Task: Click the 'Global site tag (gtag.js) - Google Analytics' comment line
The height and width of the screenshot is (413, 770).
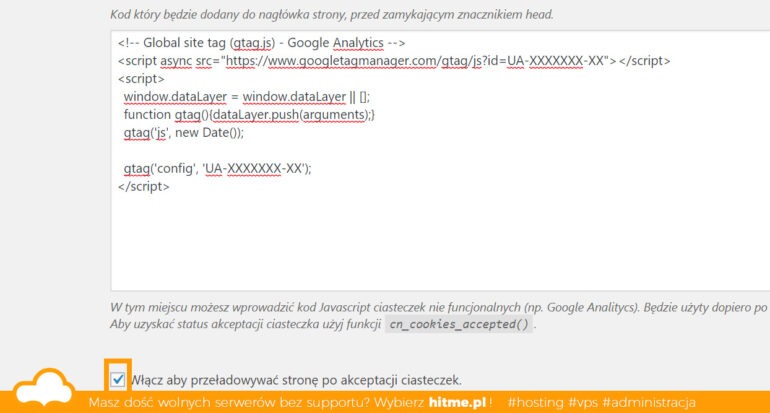Action: coord(262,43)
